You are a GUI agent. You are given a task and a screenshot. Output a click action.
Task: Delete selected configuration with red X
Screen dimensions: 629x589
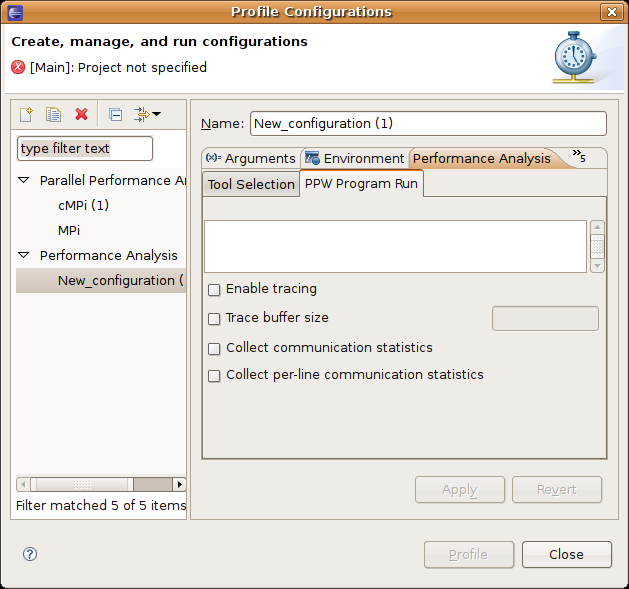click(81, 115)
